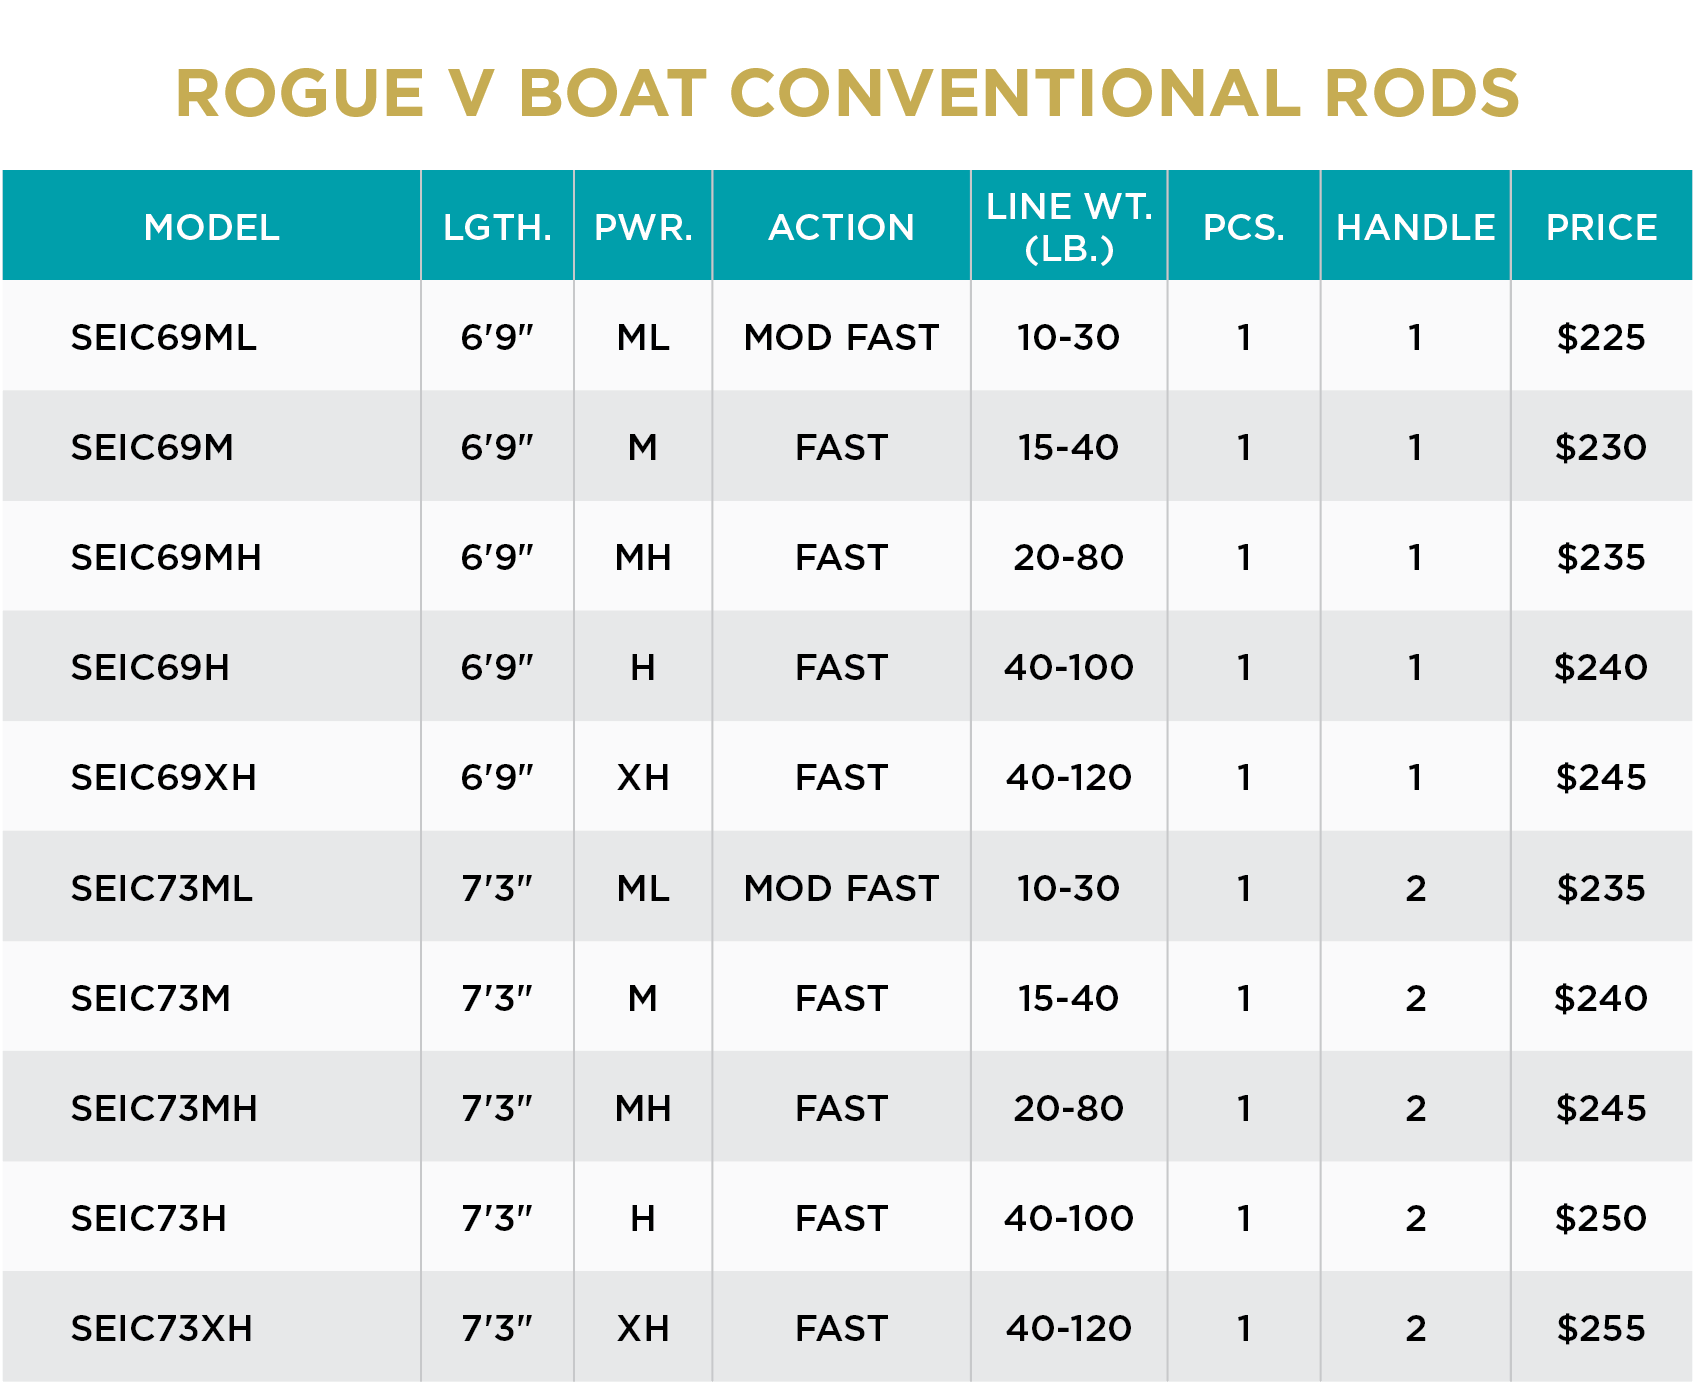The image size is (1696, 1384).
Task: Select the SEIC73XH model name
Action: (x=162, y=1328)
